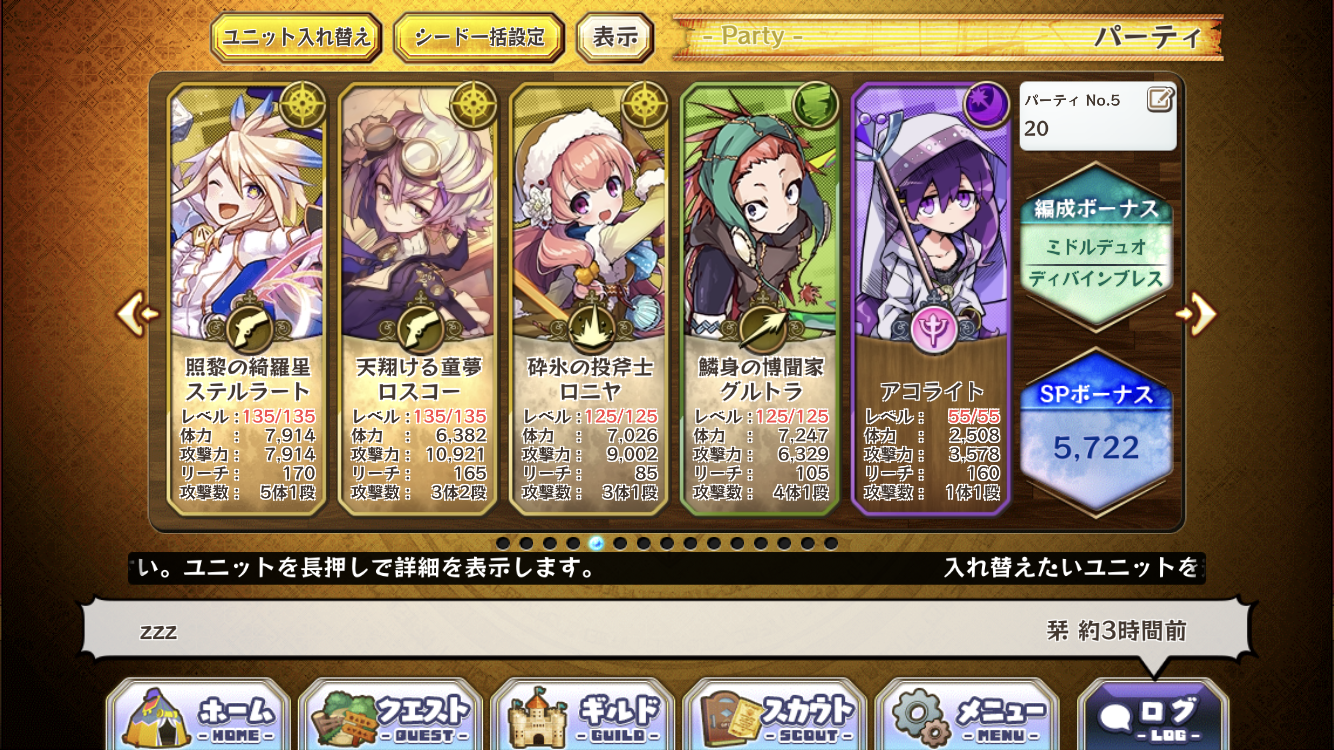Image resolution: width=1334 pixels, height=750 pixels.
Task: Tap the purple element badge on アコライト card
Action: tap(987, 105)
